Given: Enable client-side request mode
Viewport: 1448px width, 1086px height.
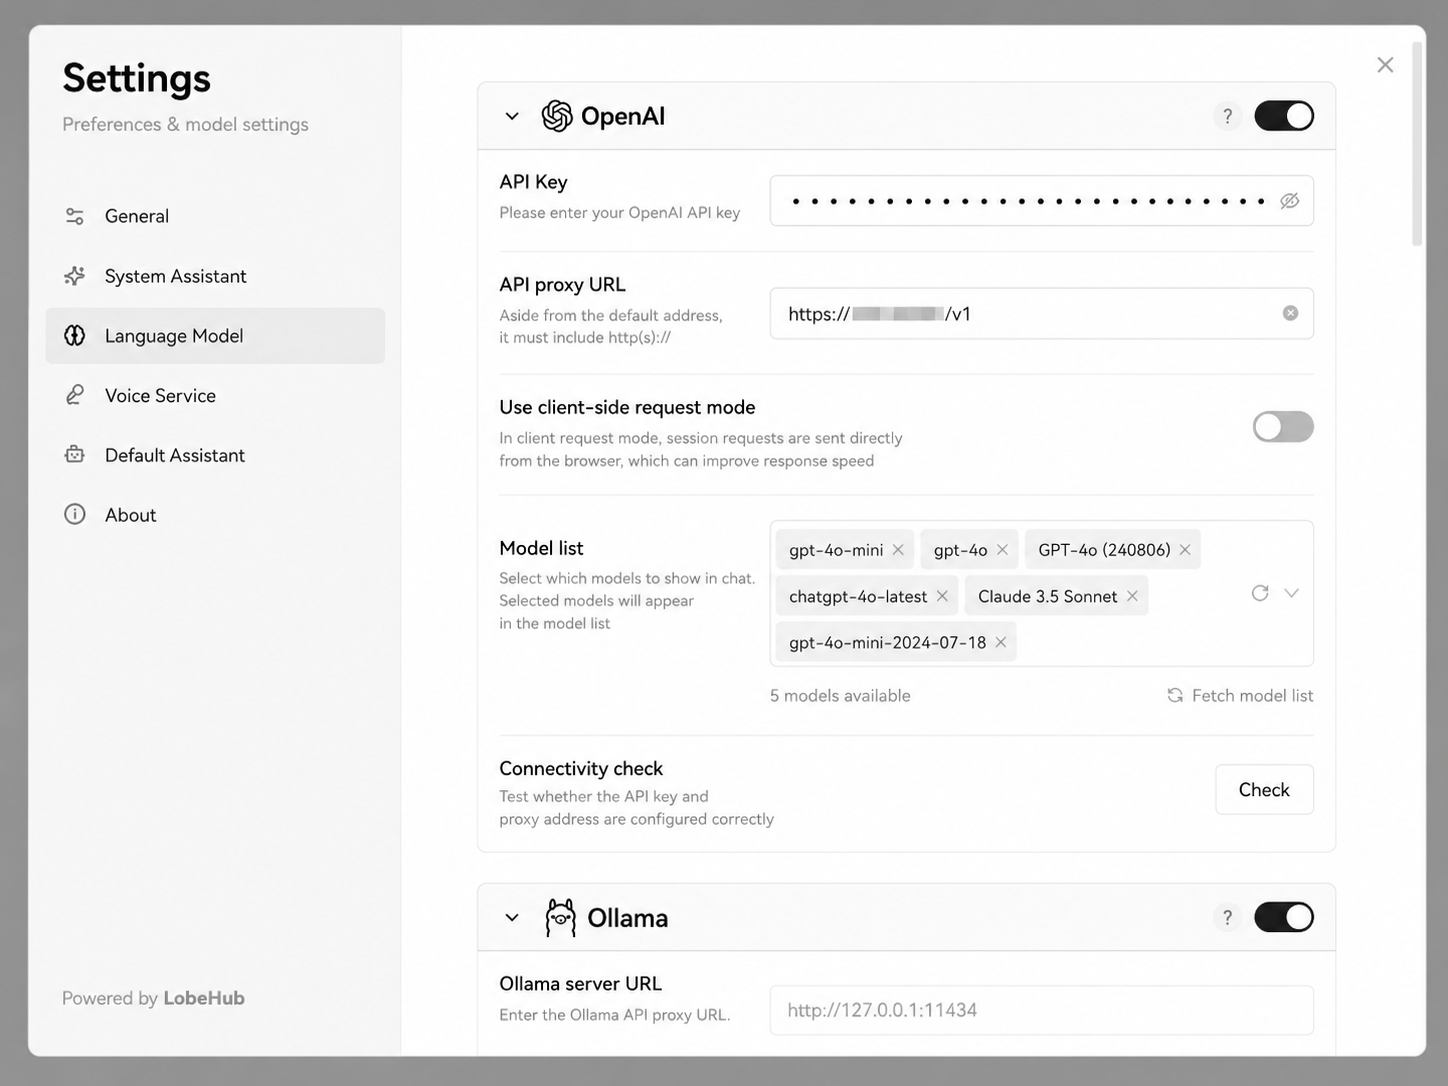Looking at the screenshot, I should [1284, 427].
